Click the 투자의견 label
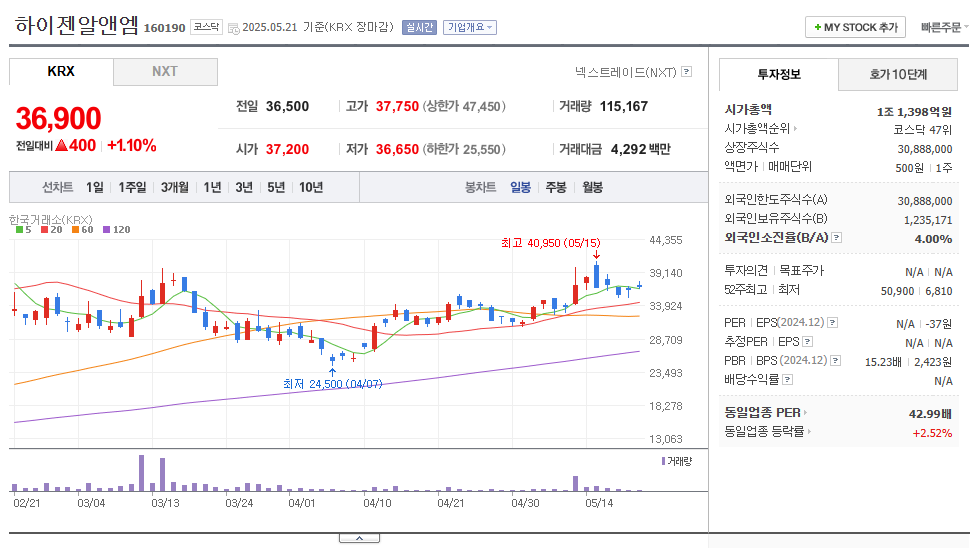The image size is (975, 548). point(746,271)
